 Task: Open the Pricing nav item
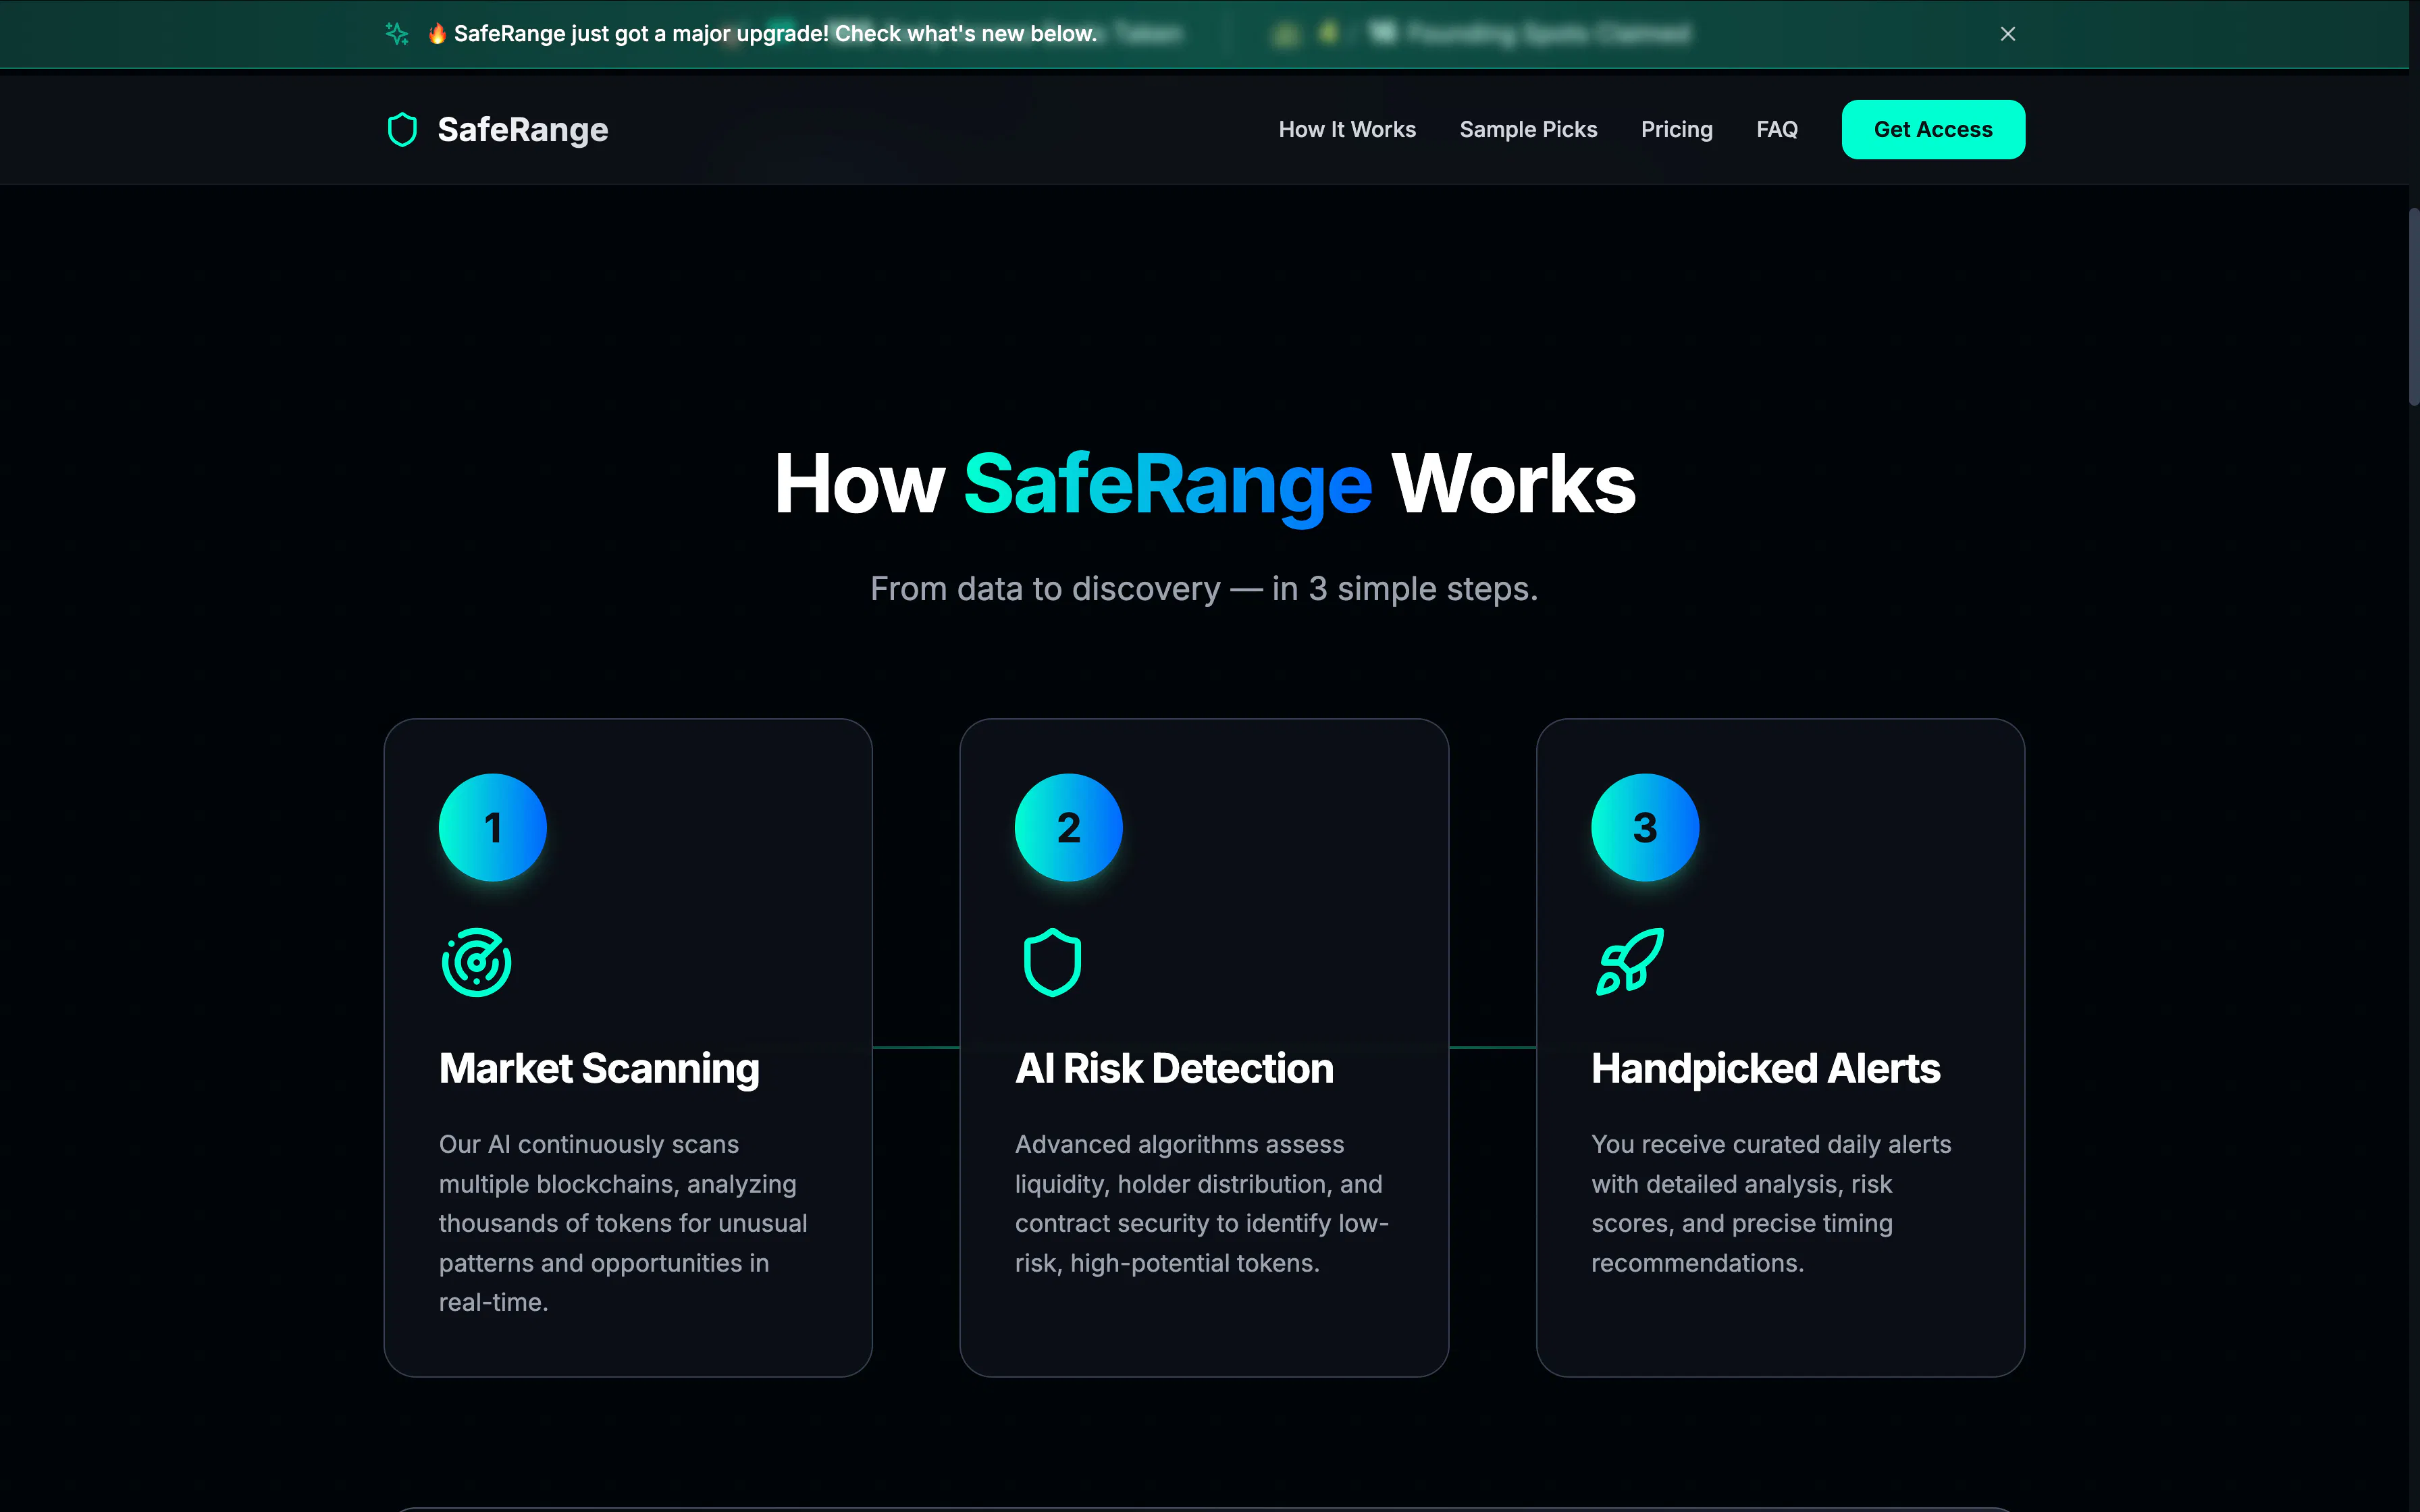click(x=1676, y=130)
